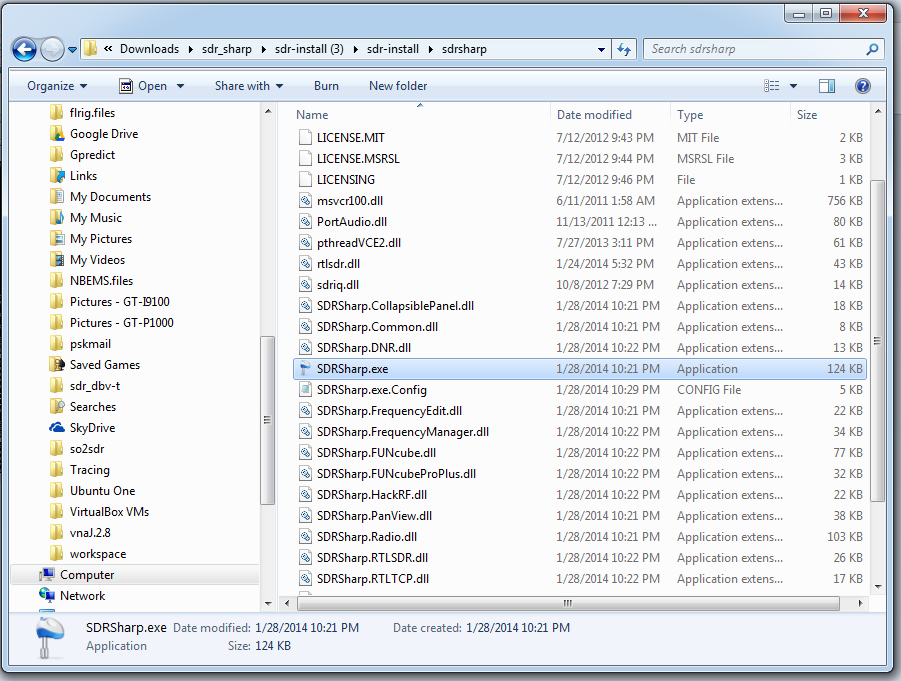
Task: Click the Refresh button beside address bar
Action: click(624, 49)
